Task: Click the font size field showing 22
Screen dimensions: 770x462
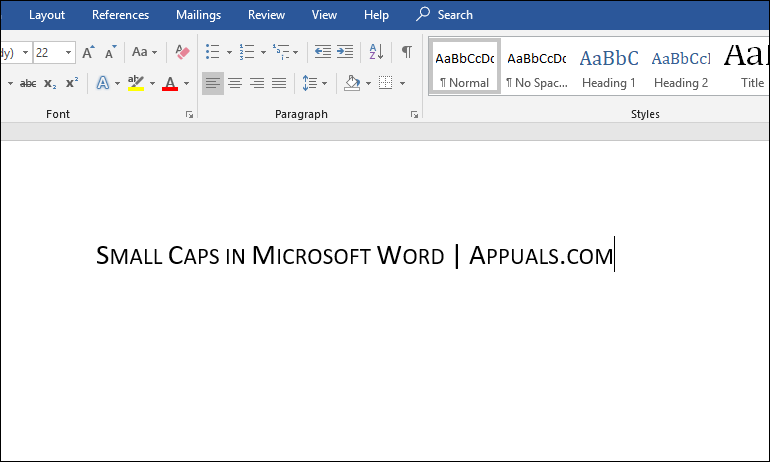Action: 48,52
